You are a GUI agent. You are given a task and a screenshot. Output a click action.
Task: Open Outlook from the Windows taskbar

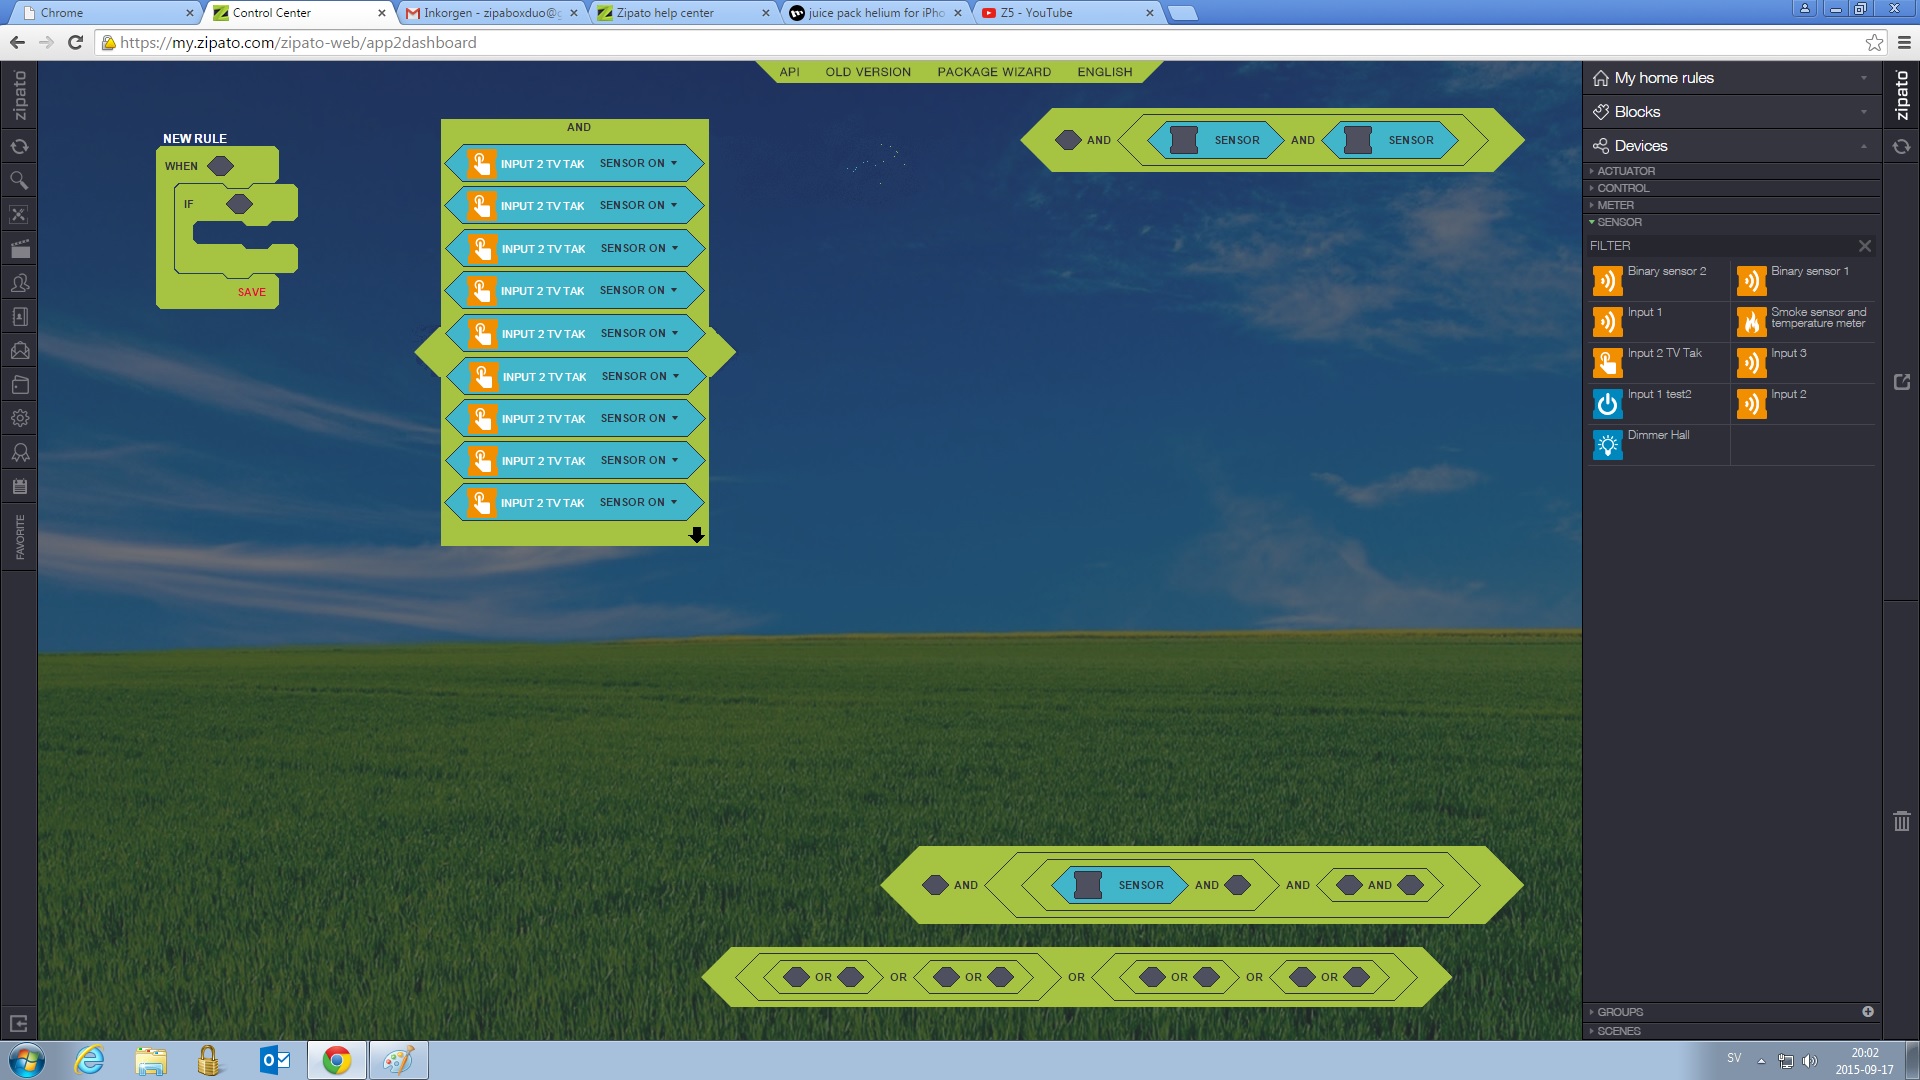pos(274,1060)
